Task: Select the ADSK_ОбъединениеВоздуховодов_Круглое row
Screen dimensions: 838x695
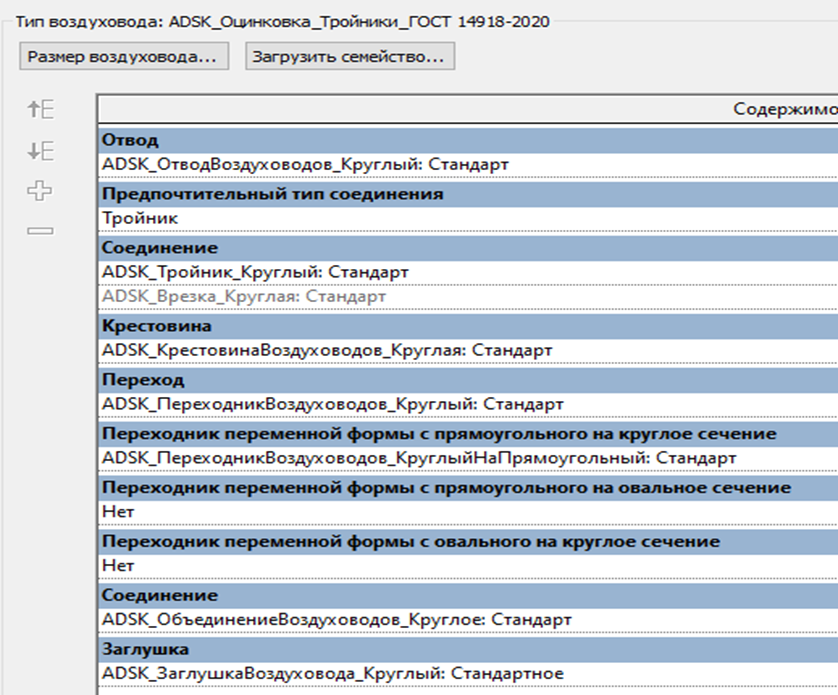Action: pos(468,620)
